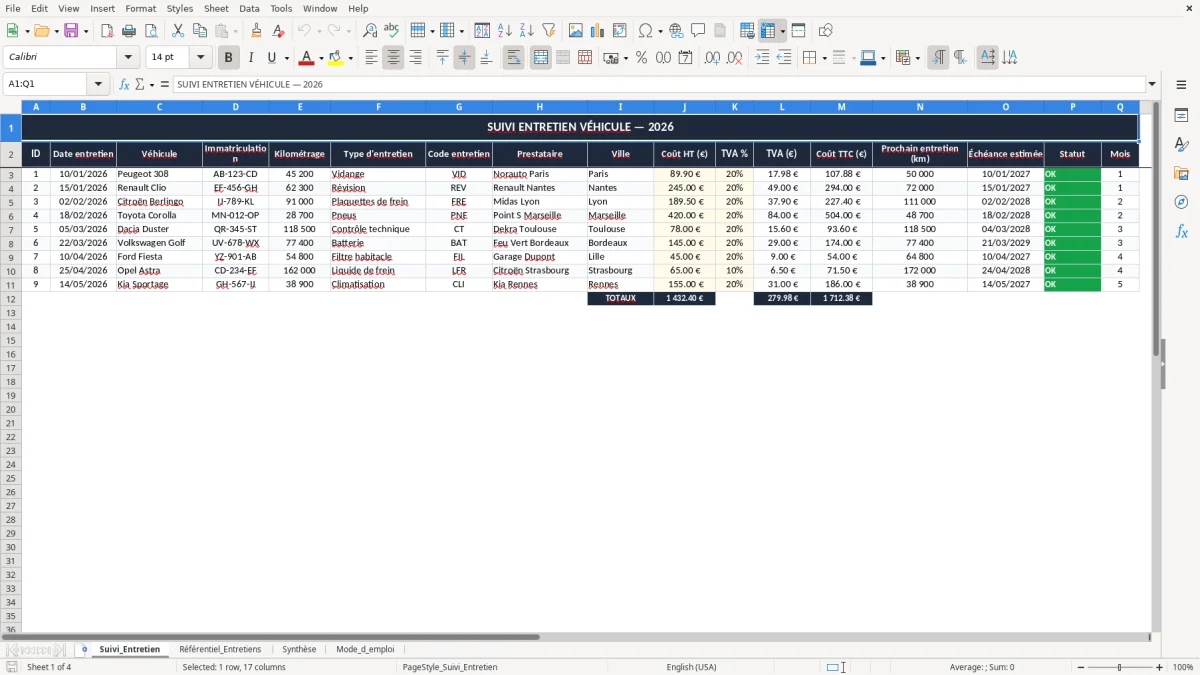Insert image icon

click(576, 31)
